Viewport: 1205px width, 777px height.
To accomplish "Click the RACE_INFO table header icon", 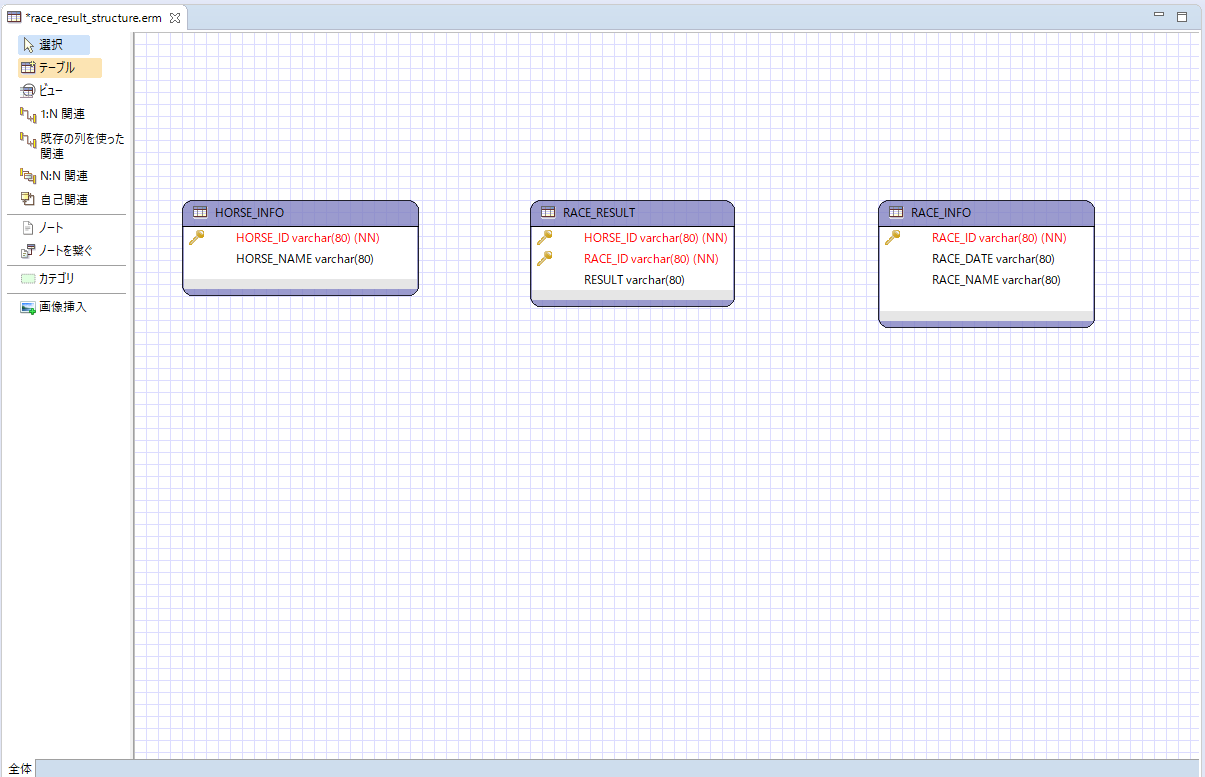I will click(x=896, y=213).
